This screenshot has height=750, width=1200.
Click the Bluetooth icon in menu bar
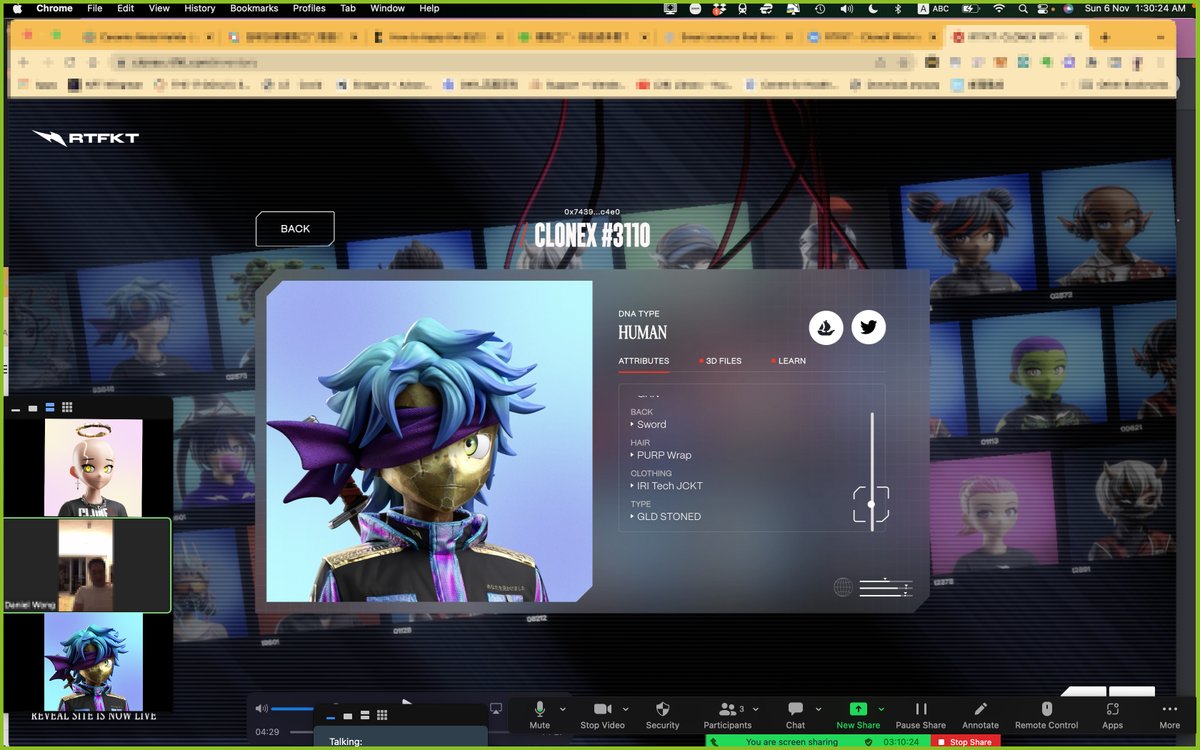(896, 8)
